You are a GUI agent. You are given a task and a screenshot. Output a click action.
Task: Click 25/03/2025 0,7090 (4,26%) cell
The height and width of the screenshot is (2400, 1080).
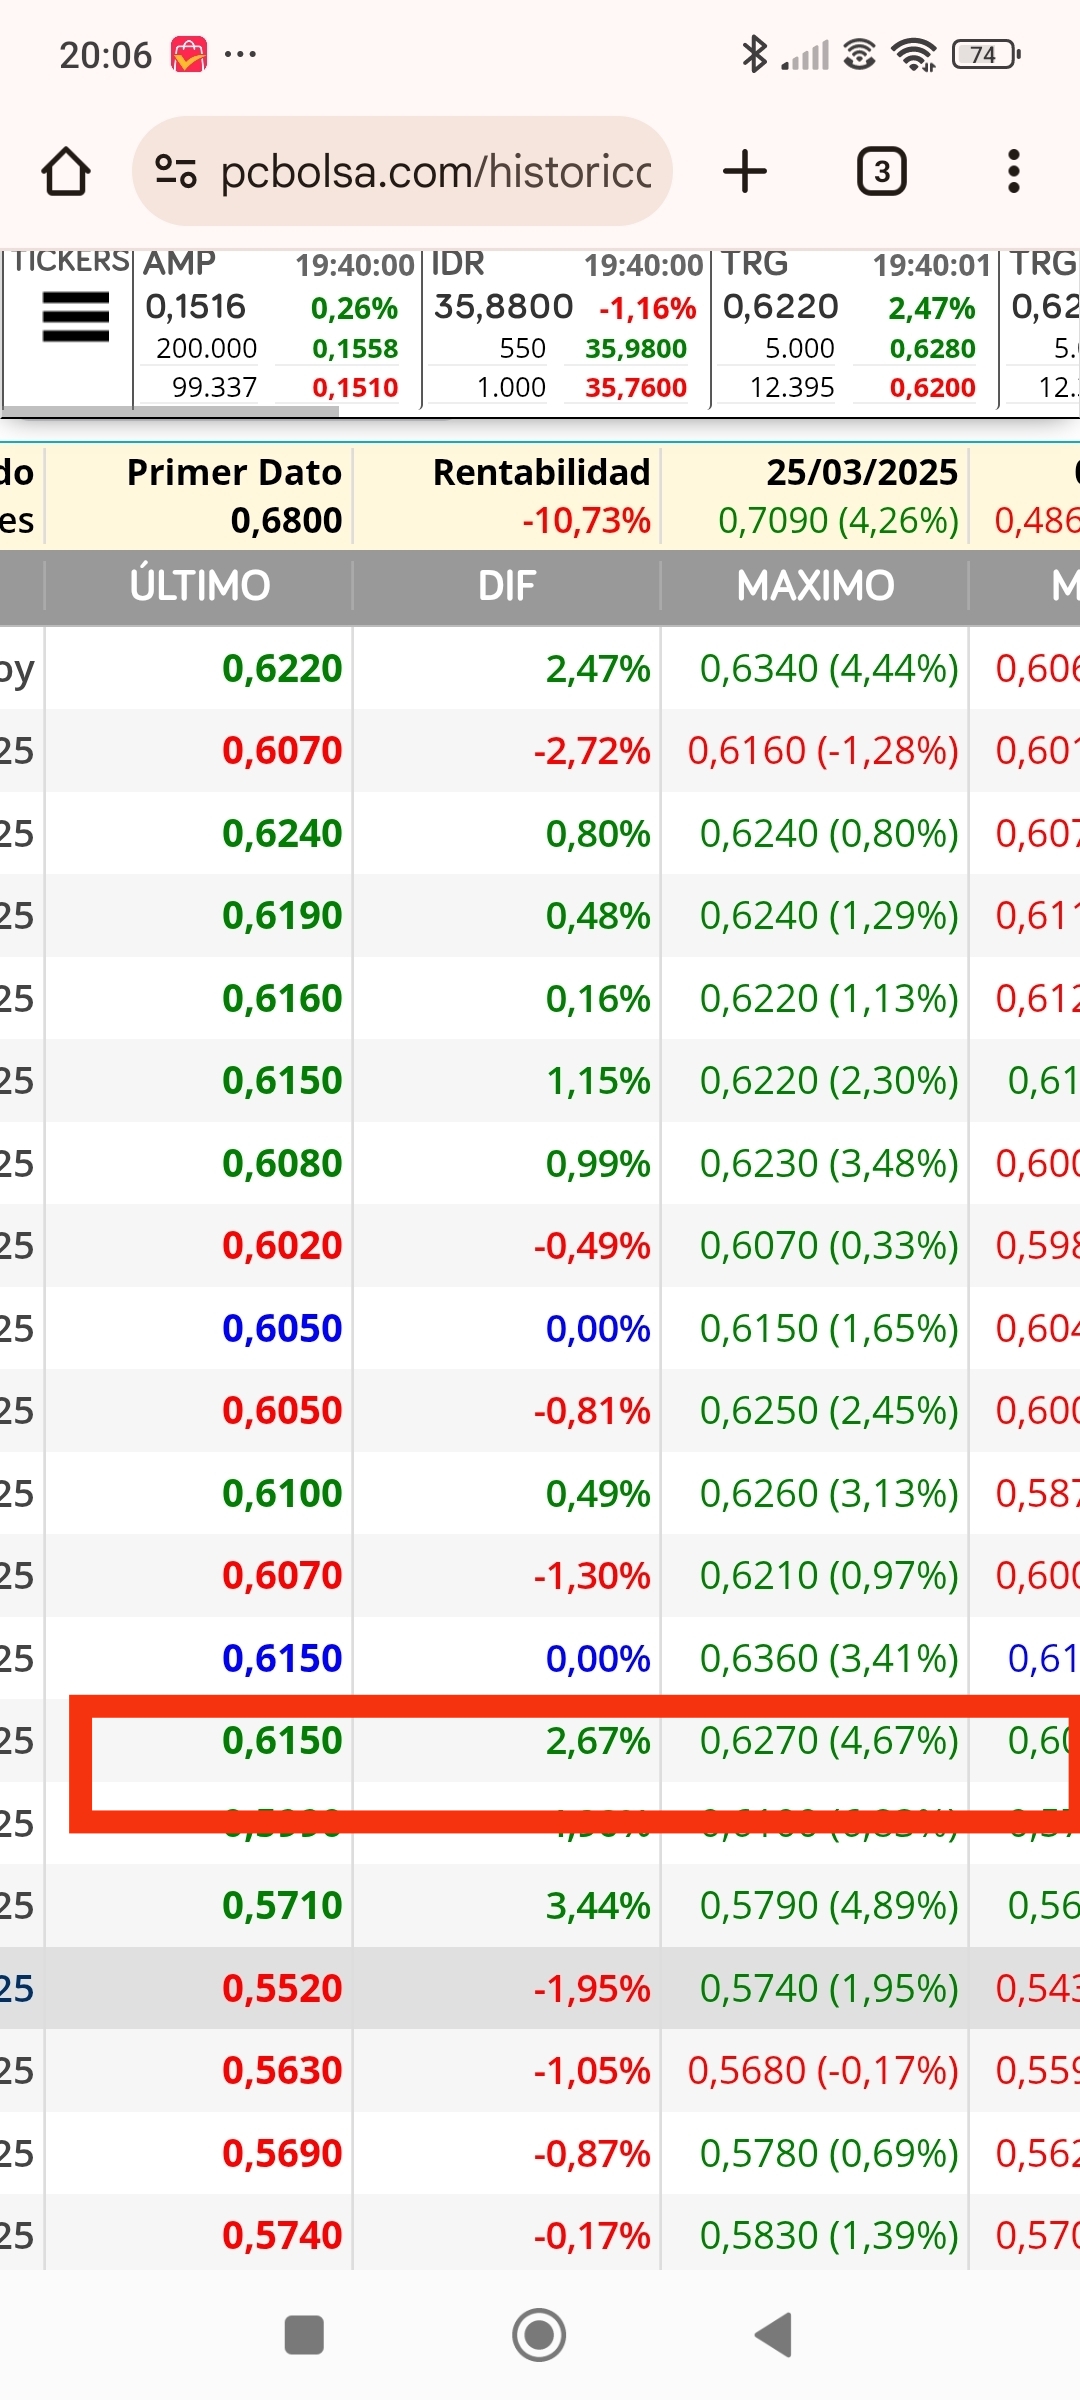815,497
